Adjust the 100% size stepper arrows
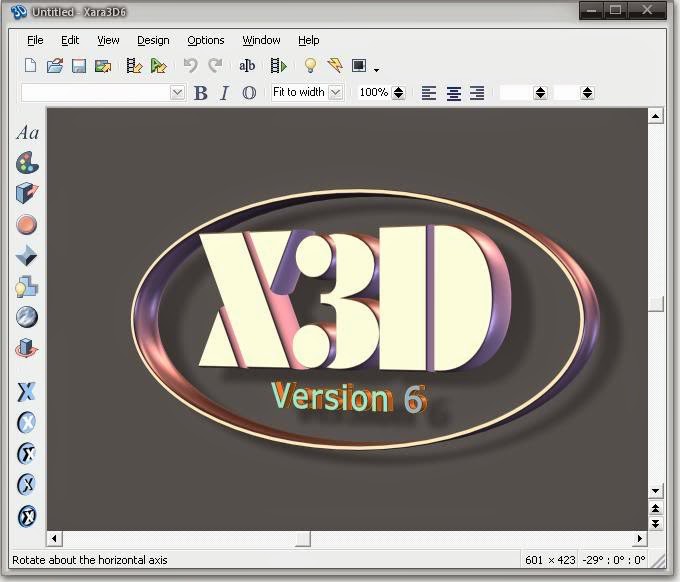The width and height of the screenshot is (680, 582). [x=398, y=92]
